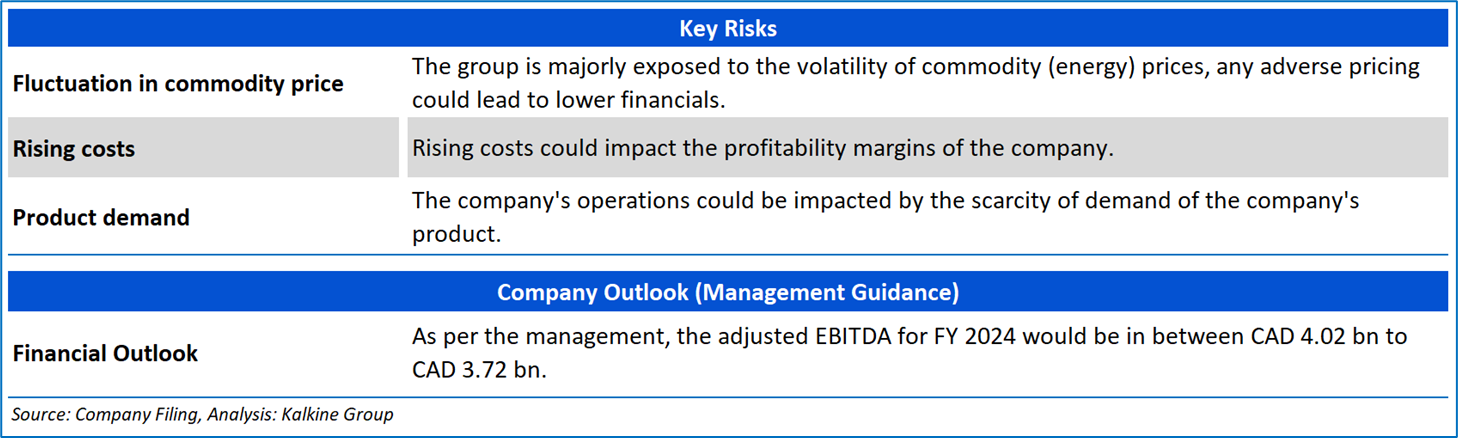Select the Financial Outlook row label
The width and height of the screenshot is (1458, 438).
coord(105,353)
